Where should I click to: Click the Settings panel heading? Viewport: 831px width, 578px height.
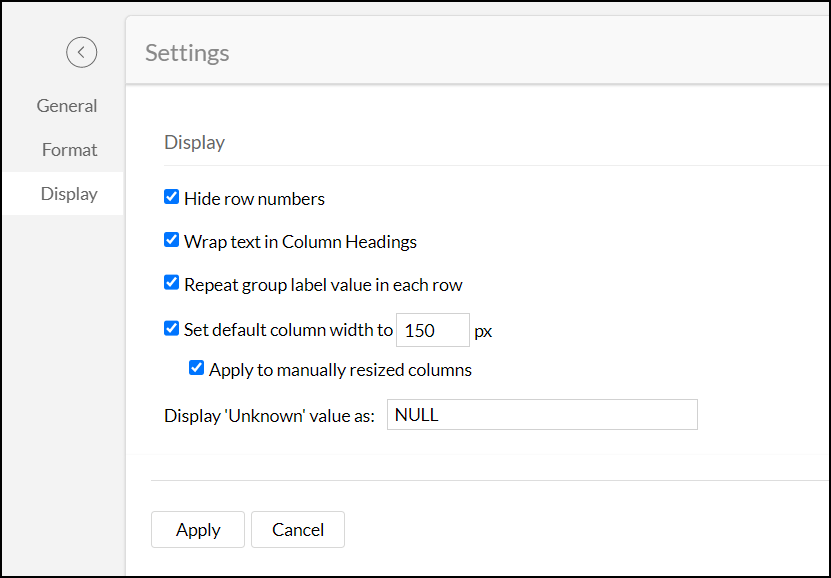[187, 52]
